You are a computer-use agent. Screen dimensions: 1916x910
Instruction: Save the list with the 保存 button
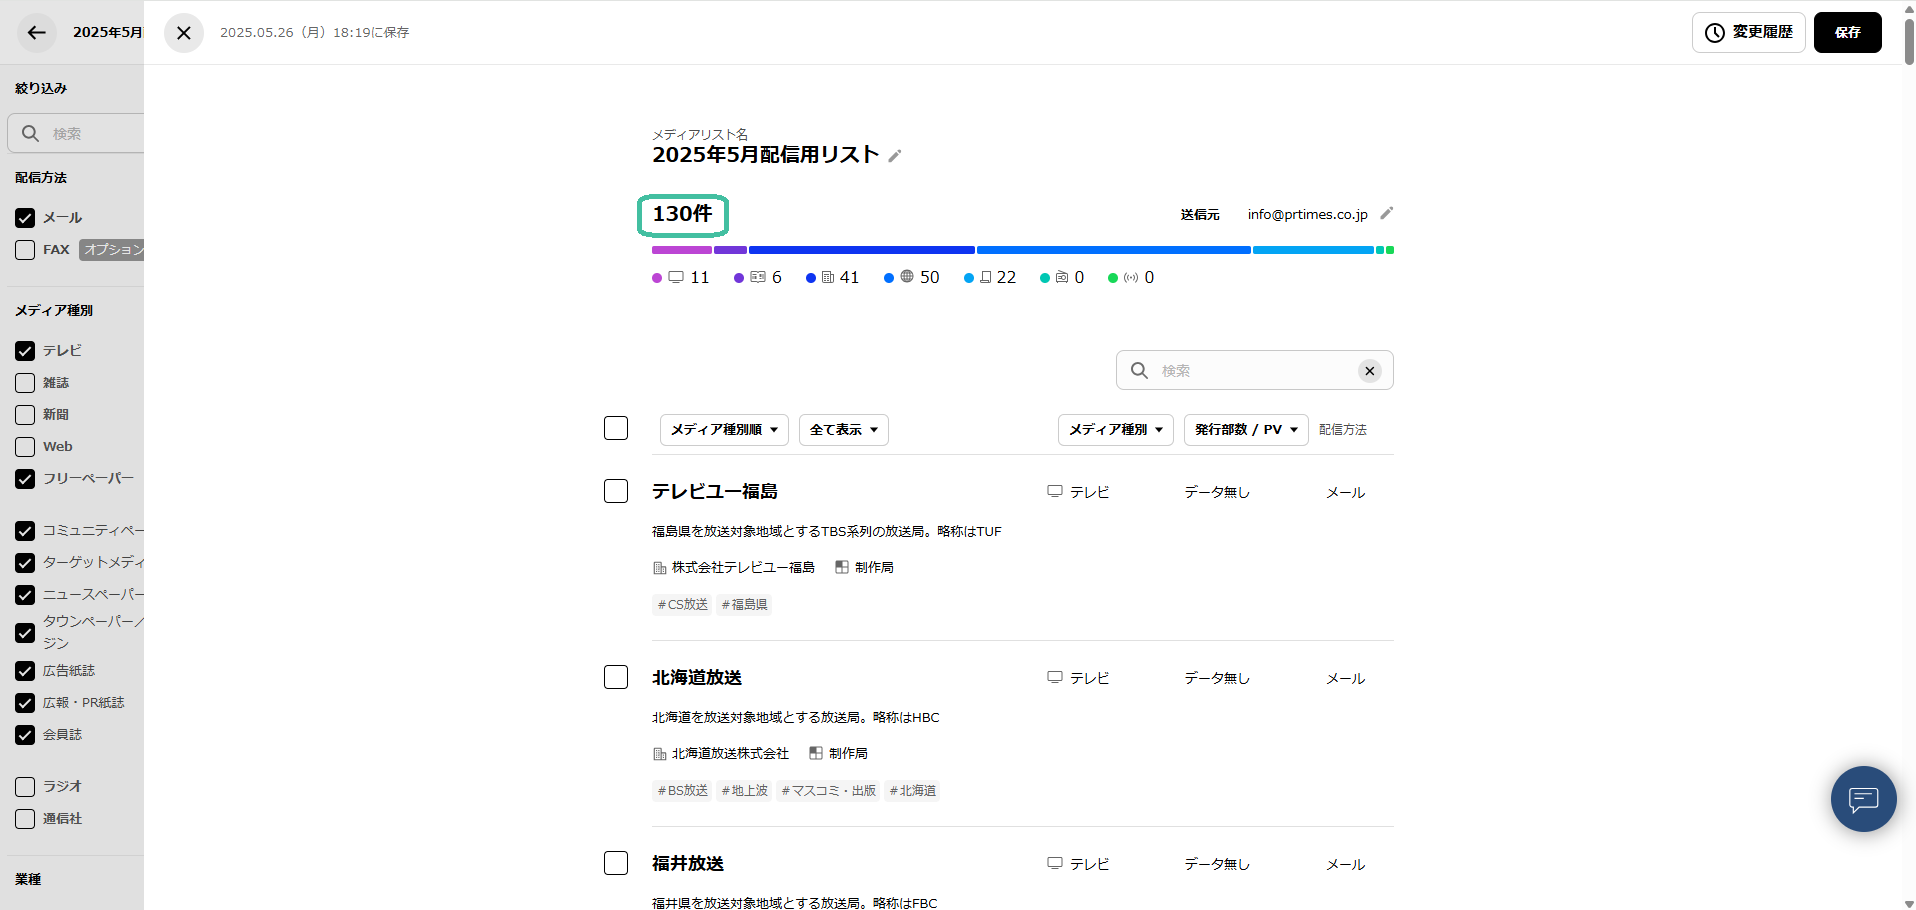[1847, 32]
